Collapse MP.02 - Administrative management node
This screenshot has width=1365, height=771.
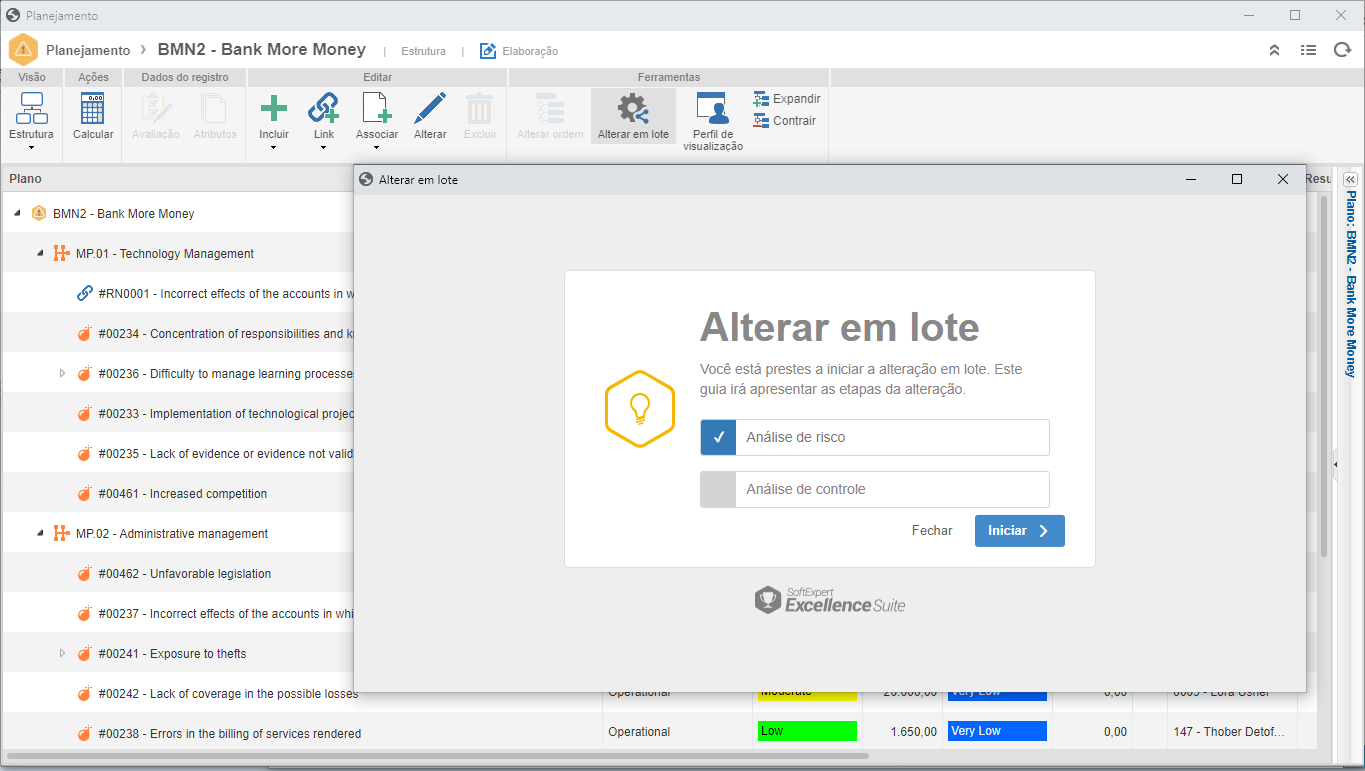40,533
